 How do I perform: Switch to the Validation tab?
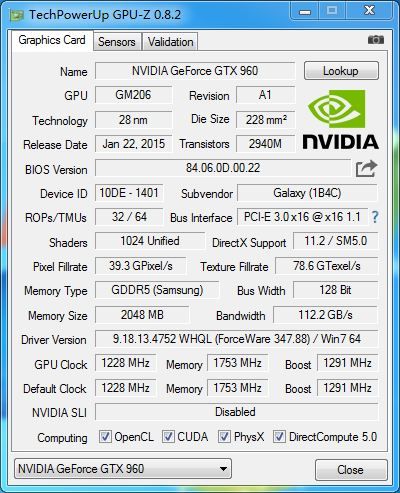click(x=170, y=42)
